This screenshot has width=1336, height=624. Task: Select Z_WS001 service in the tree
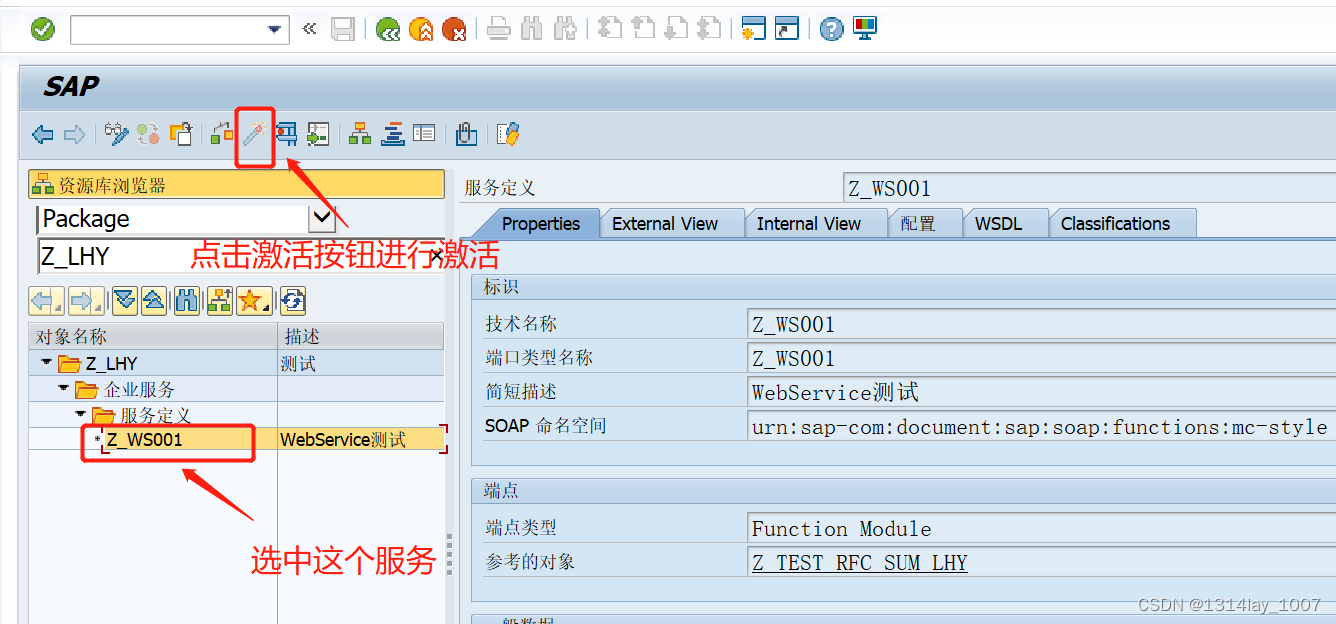(145, 440)
